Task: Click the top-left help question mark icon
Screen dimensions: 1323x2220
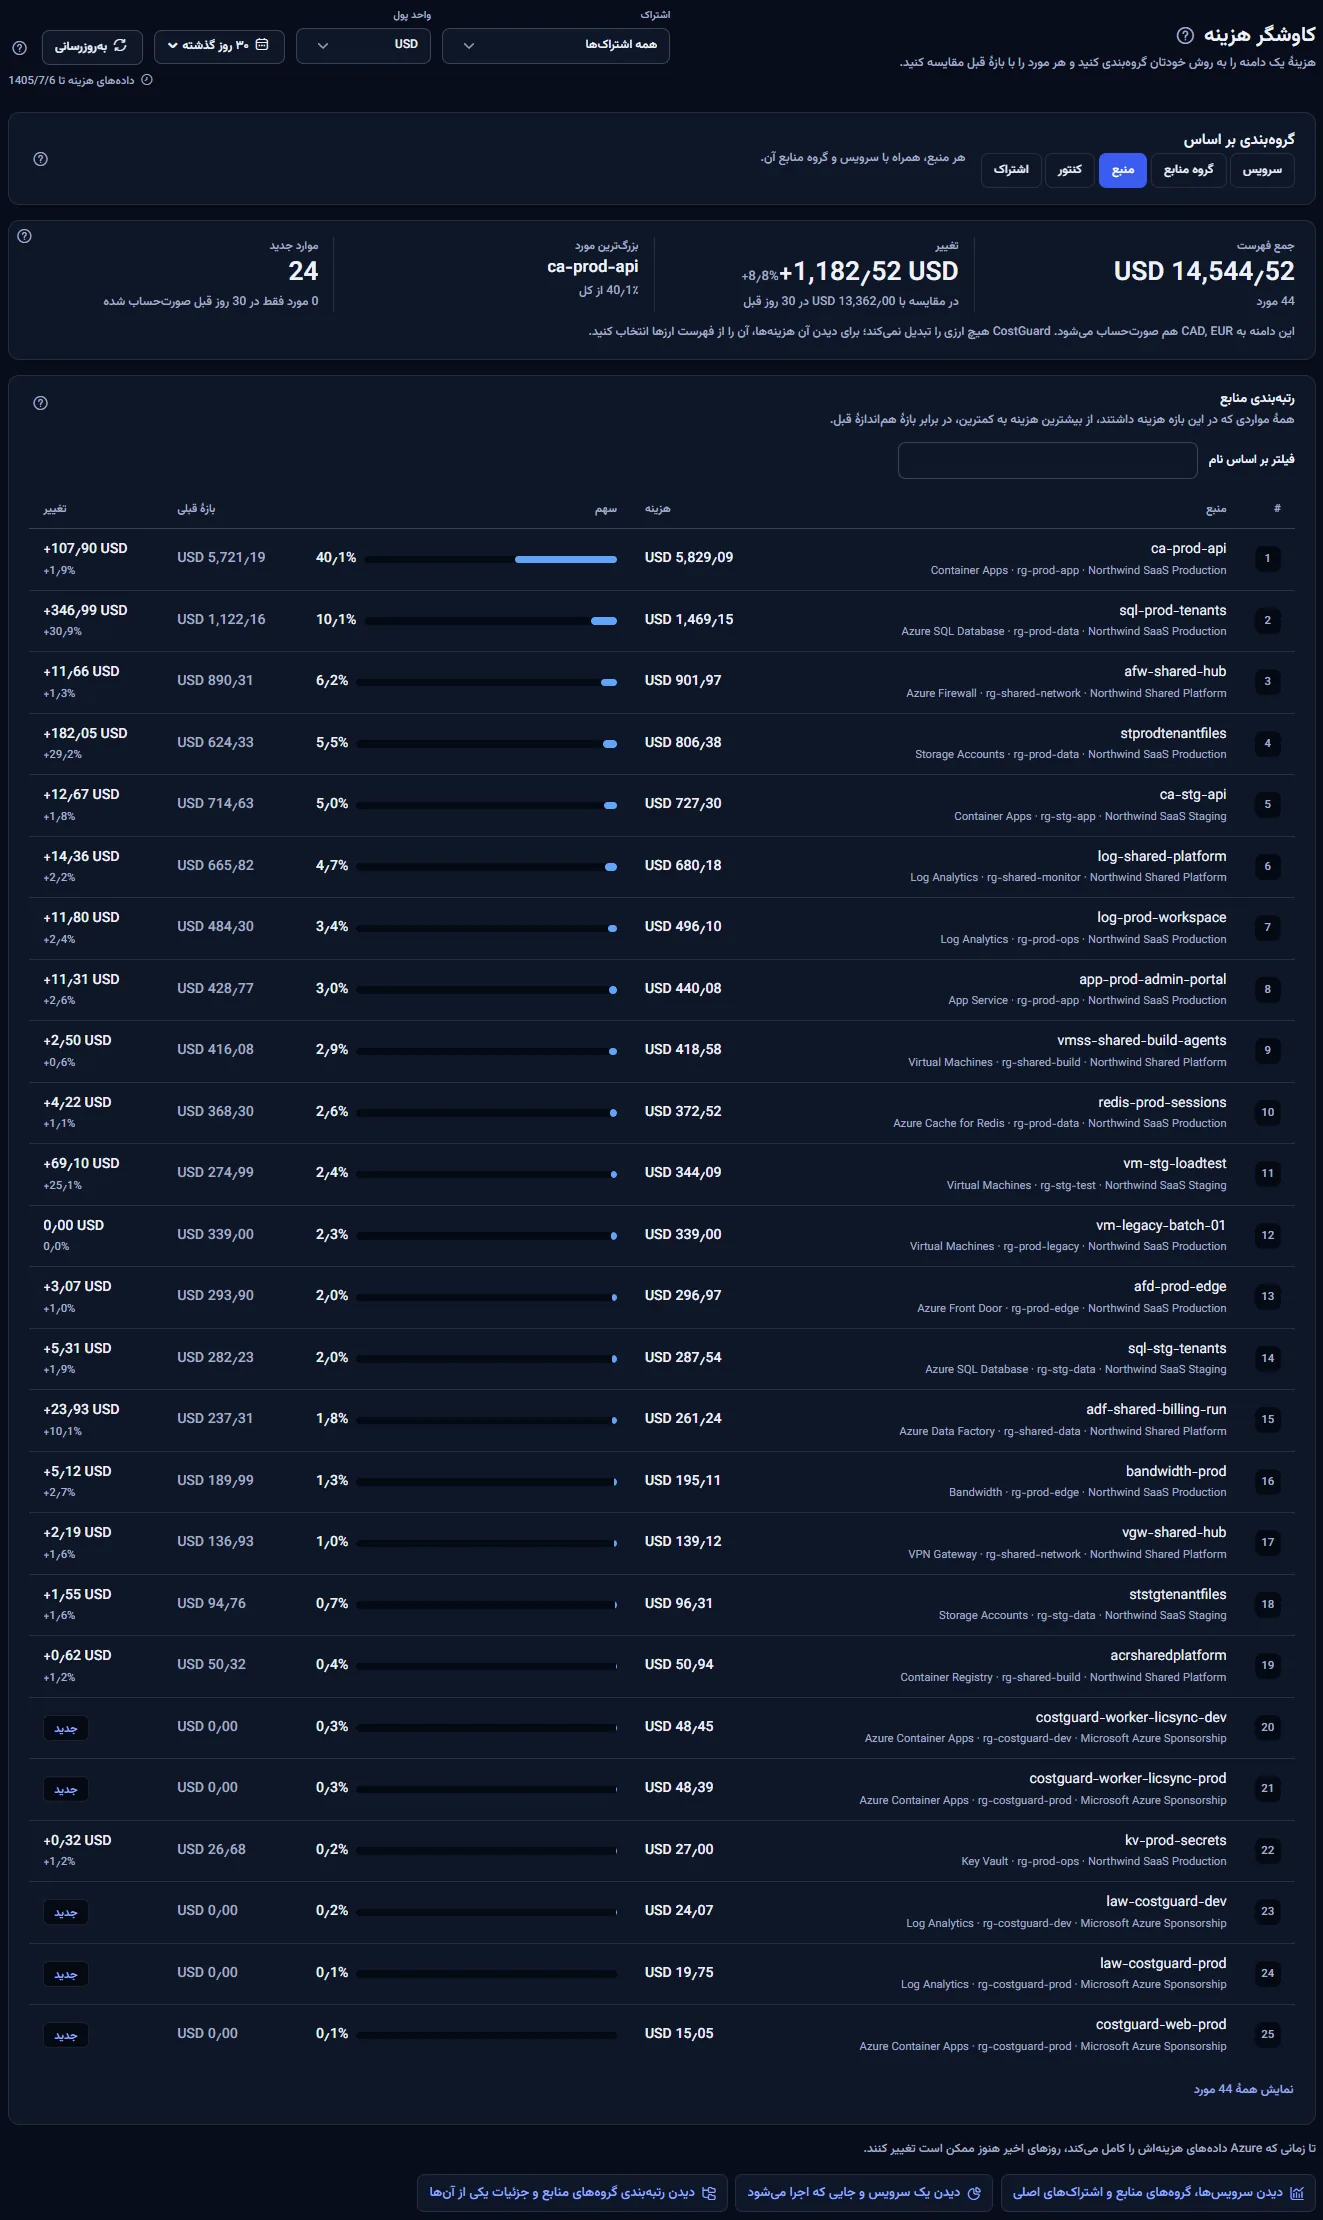Action: [19, 48]
